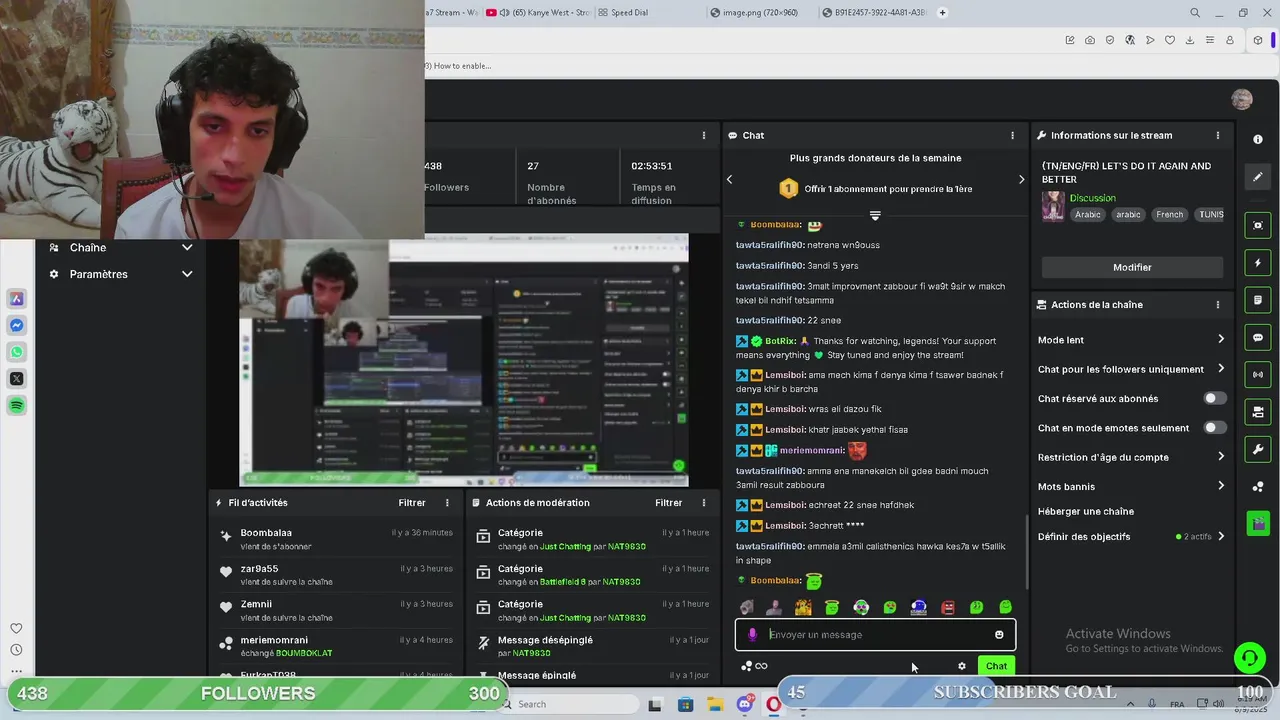Image resolution: width=1280 pixels, height=720 pixels.
Task: Click the green clip icon in right toolbar
Action: [x=1258, y=522]
